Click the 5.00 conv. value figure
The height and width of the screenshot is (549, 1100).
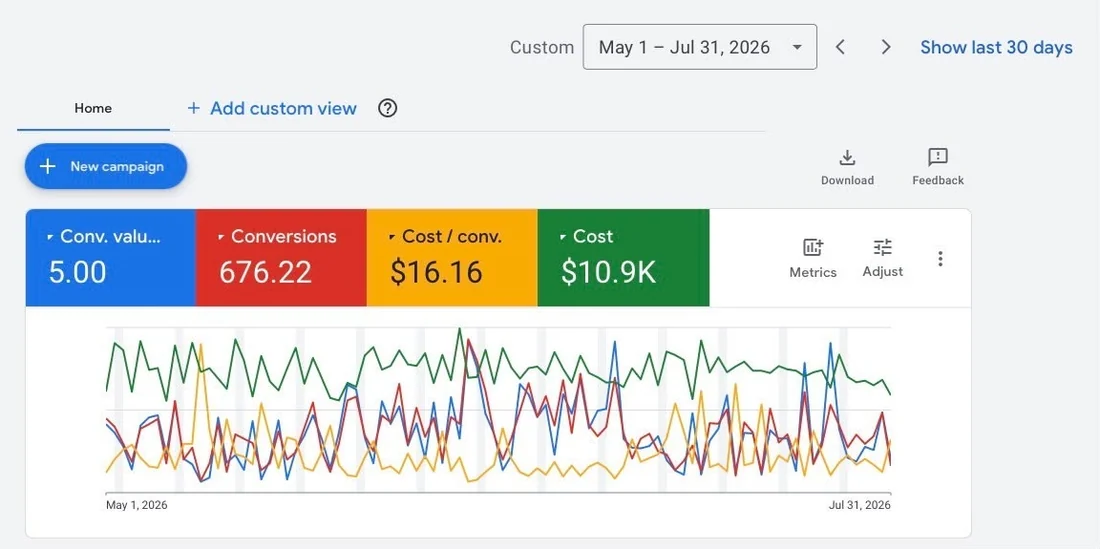(77, 272)
